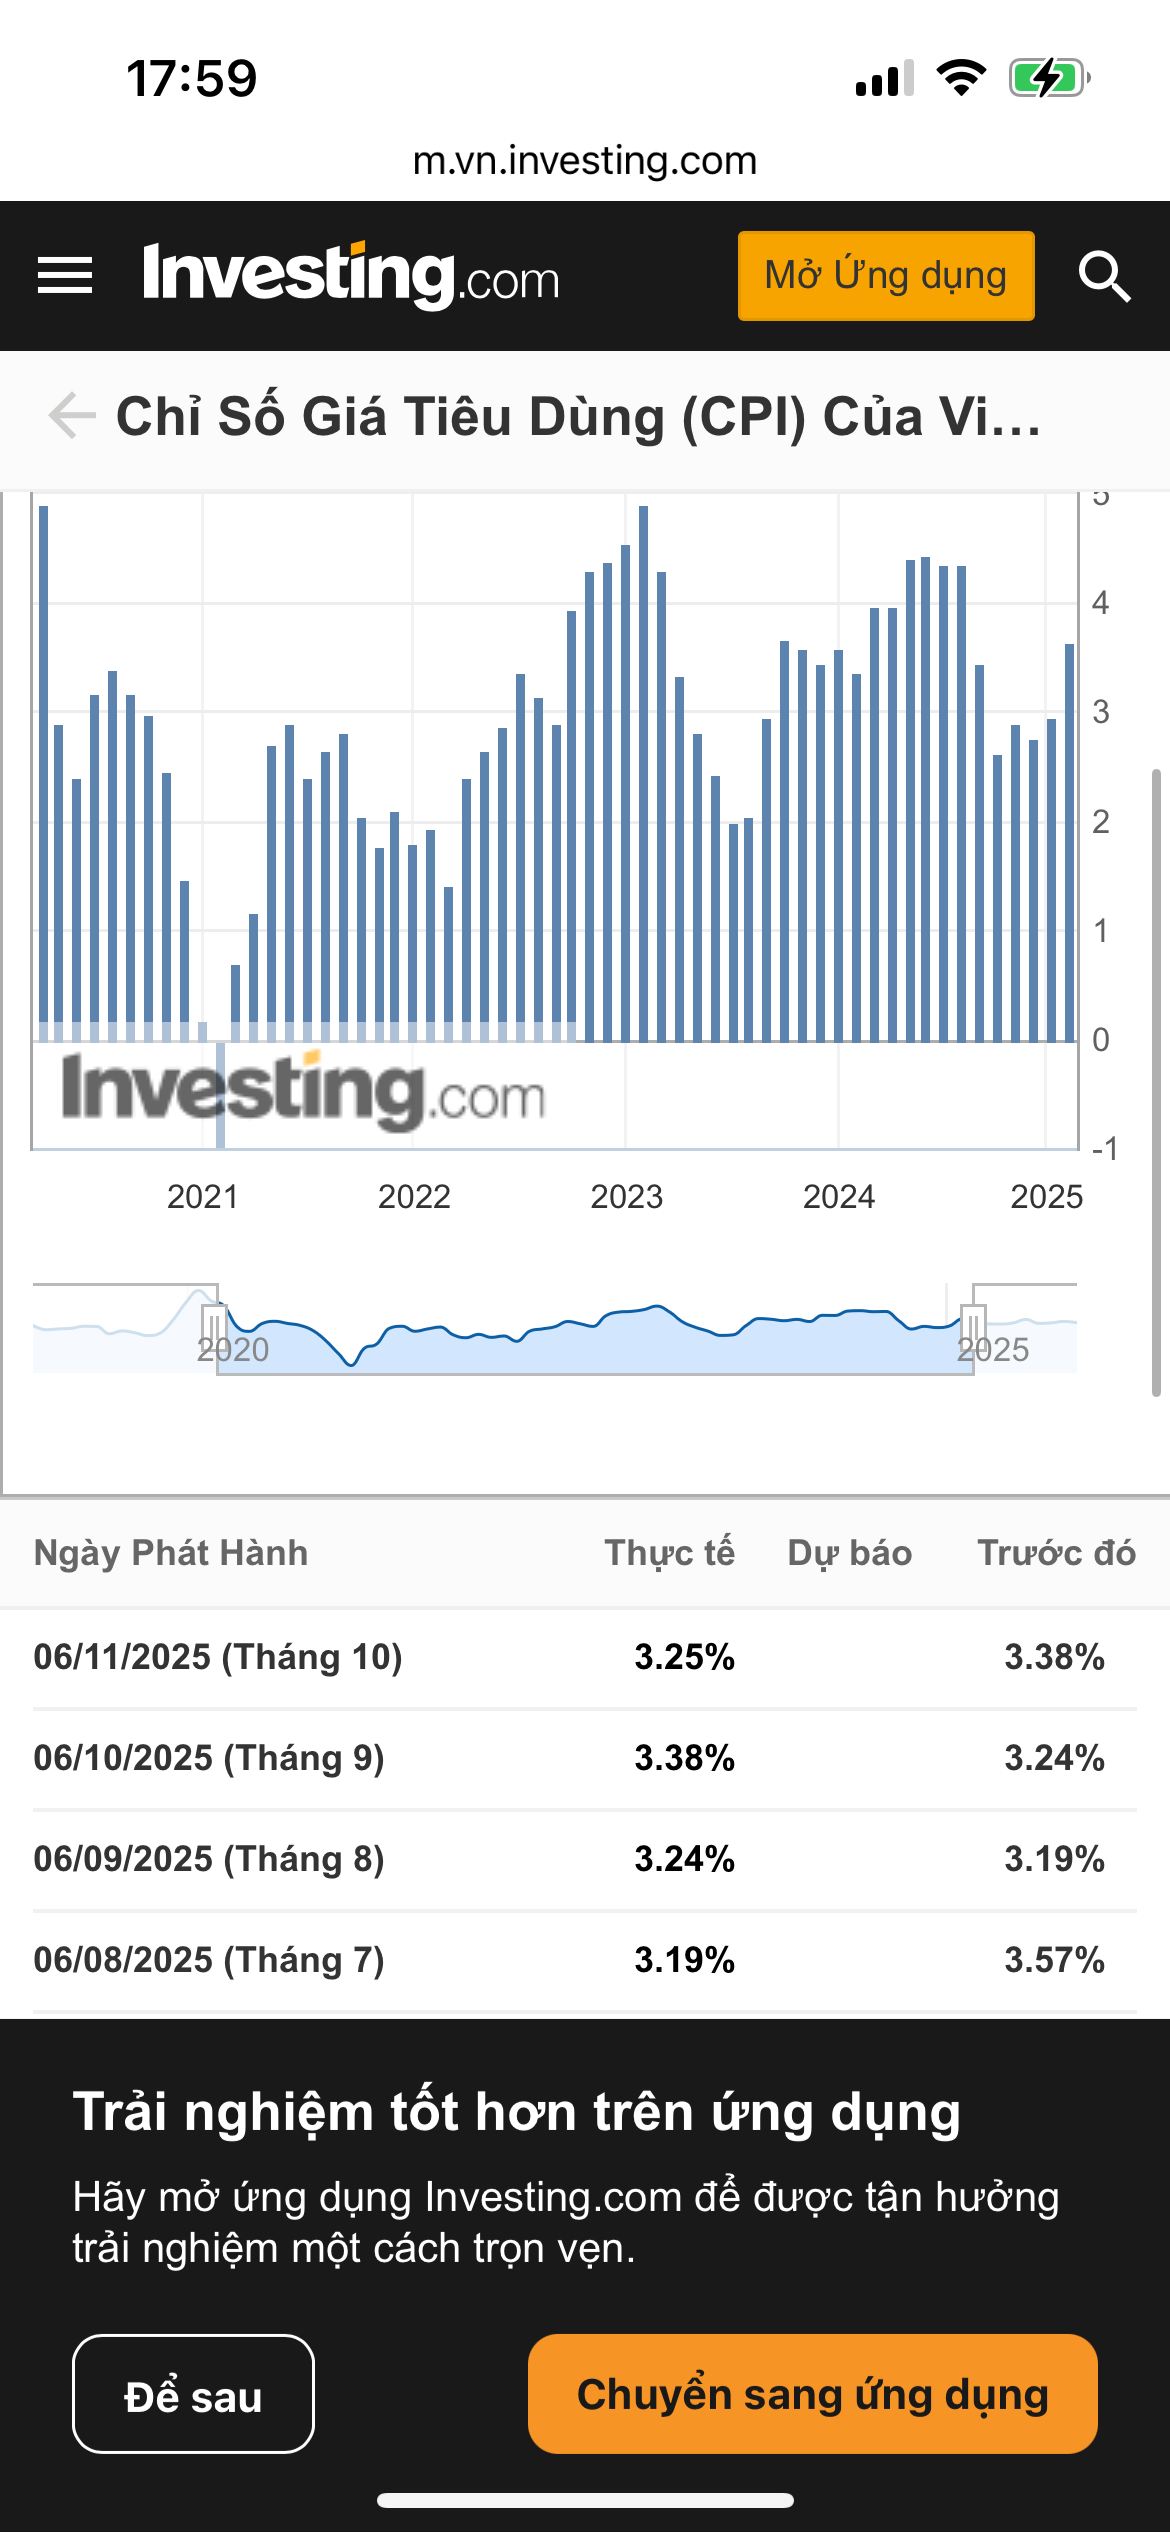The image size is (1170, 2532).
Task: Select the 06/09/2025 (Tháng 8) row
Action: click(585, 1859)
